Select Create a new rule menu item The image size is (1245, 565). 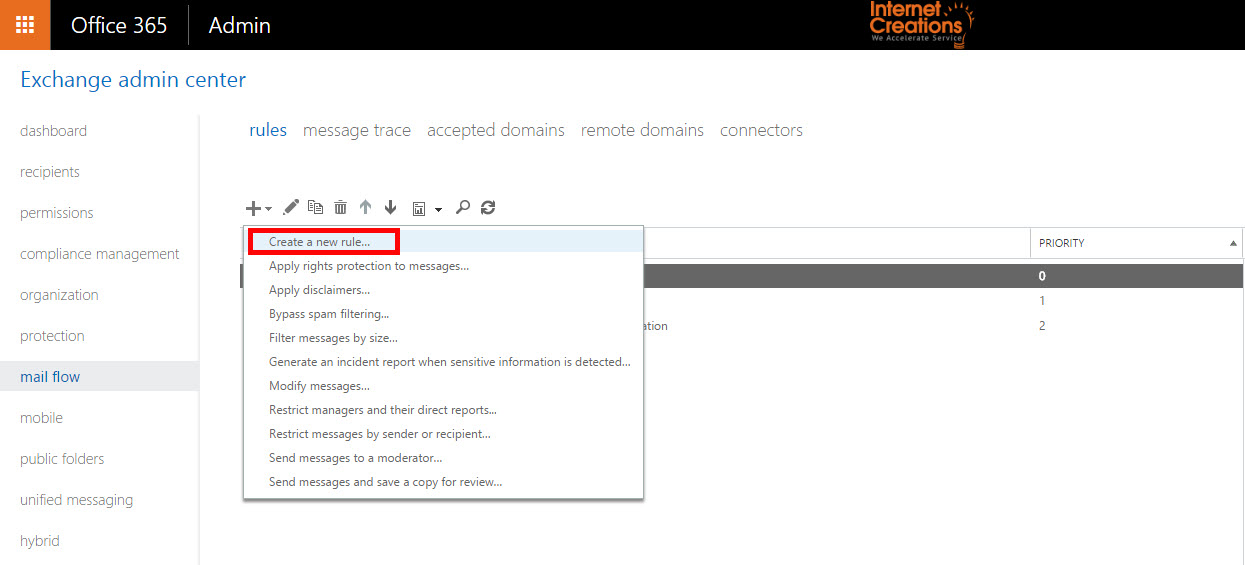443,241
